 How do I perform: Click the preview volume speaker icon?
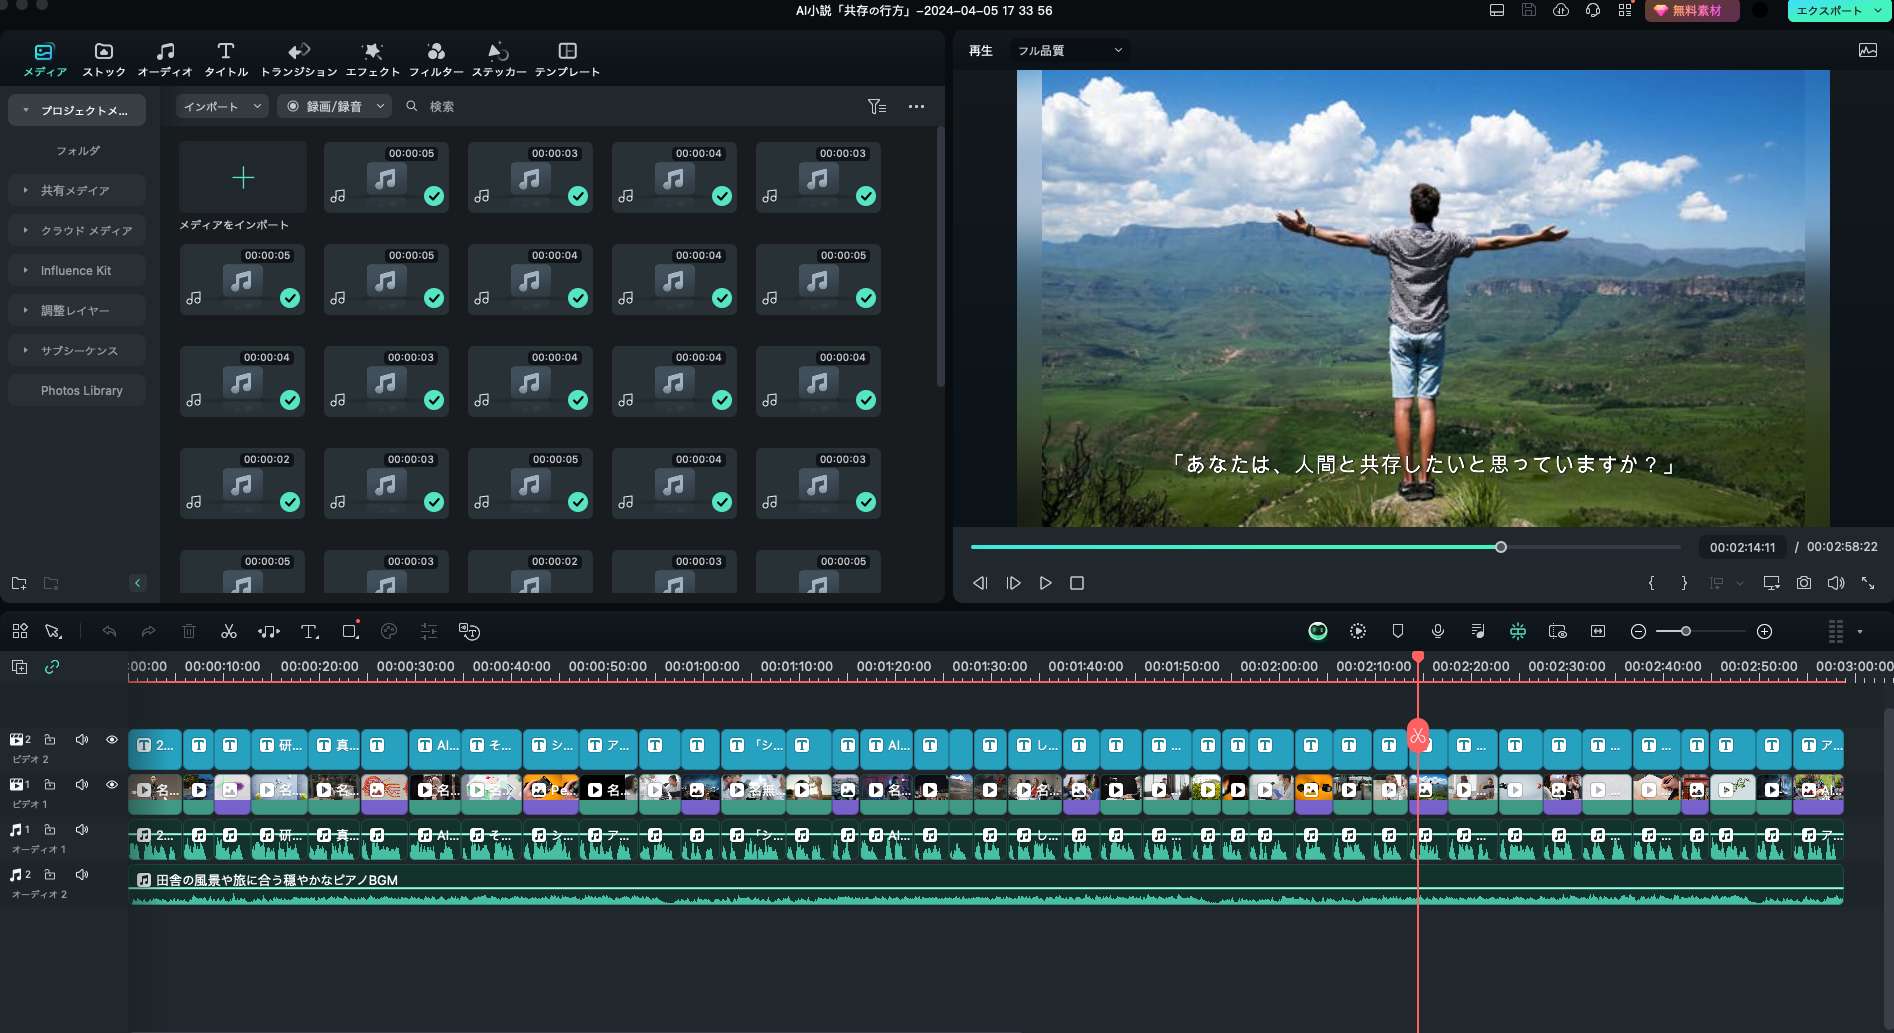(1836, 583)
